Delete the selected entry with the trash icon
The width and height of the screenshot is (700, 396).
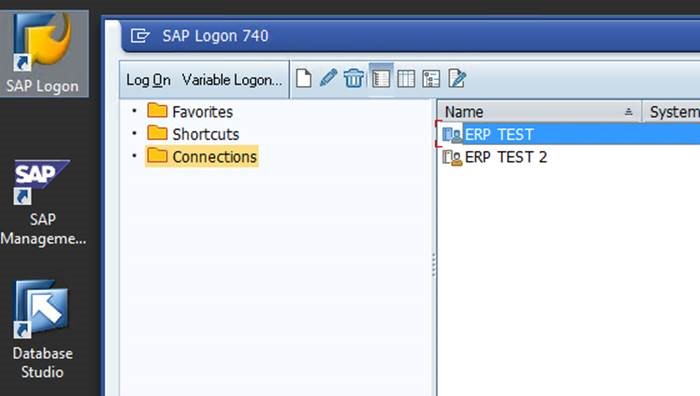354,79
